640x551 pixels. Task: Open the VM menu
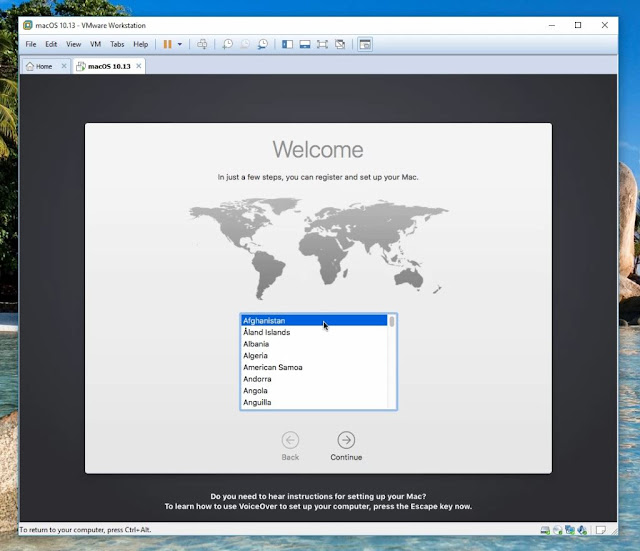click(96, 44)
